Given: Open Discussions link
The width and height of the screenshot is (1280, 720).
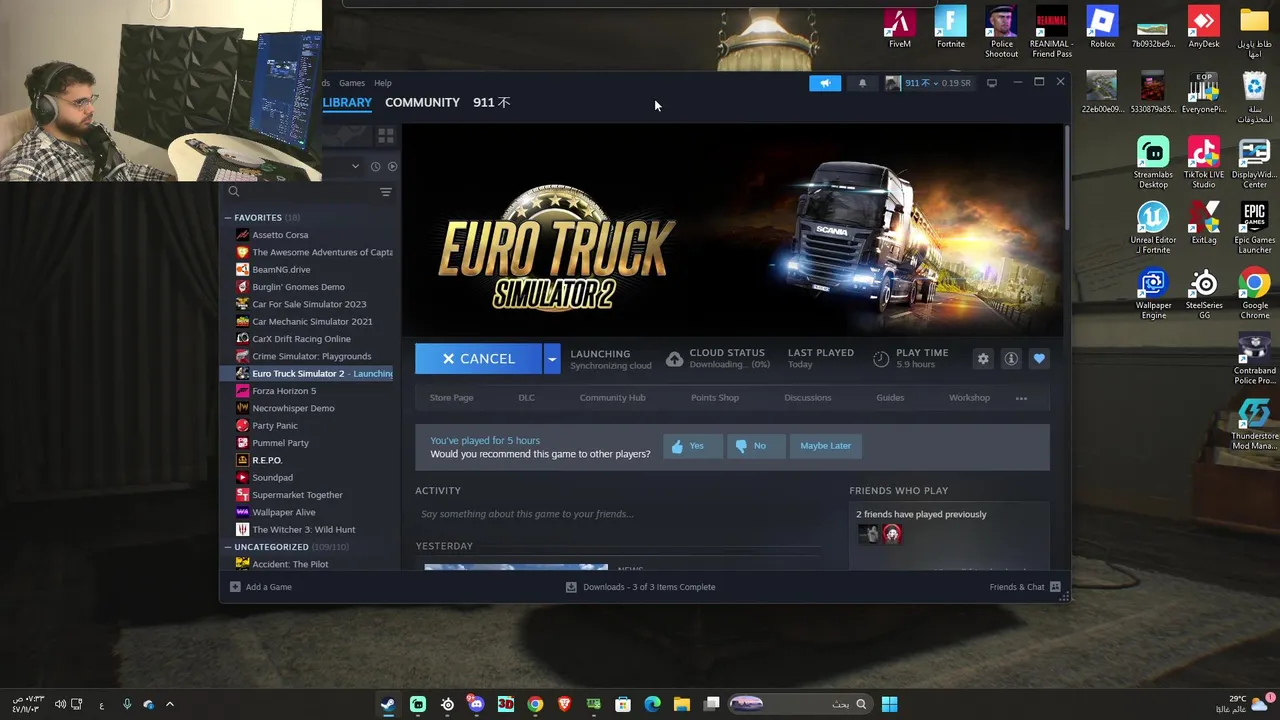Looking at the screenshot, I should (x=808, y=398).
